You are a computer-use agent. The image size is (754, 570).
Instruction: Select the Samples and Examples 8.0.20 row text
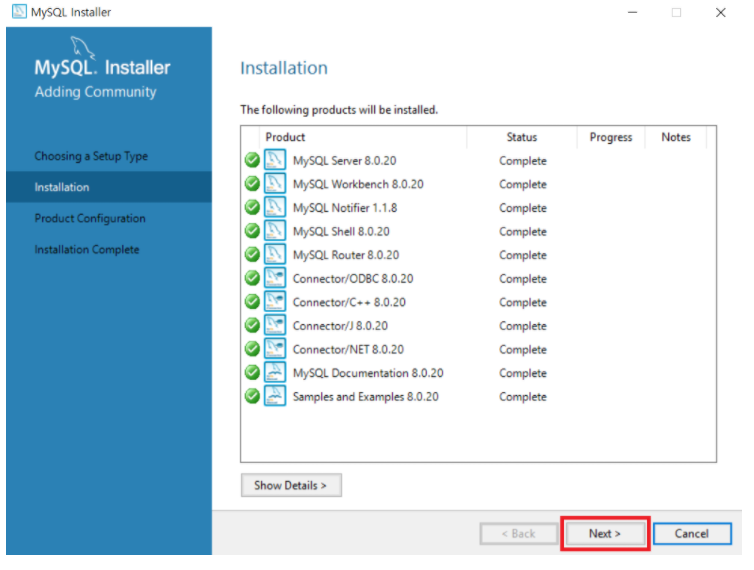365,396
